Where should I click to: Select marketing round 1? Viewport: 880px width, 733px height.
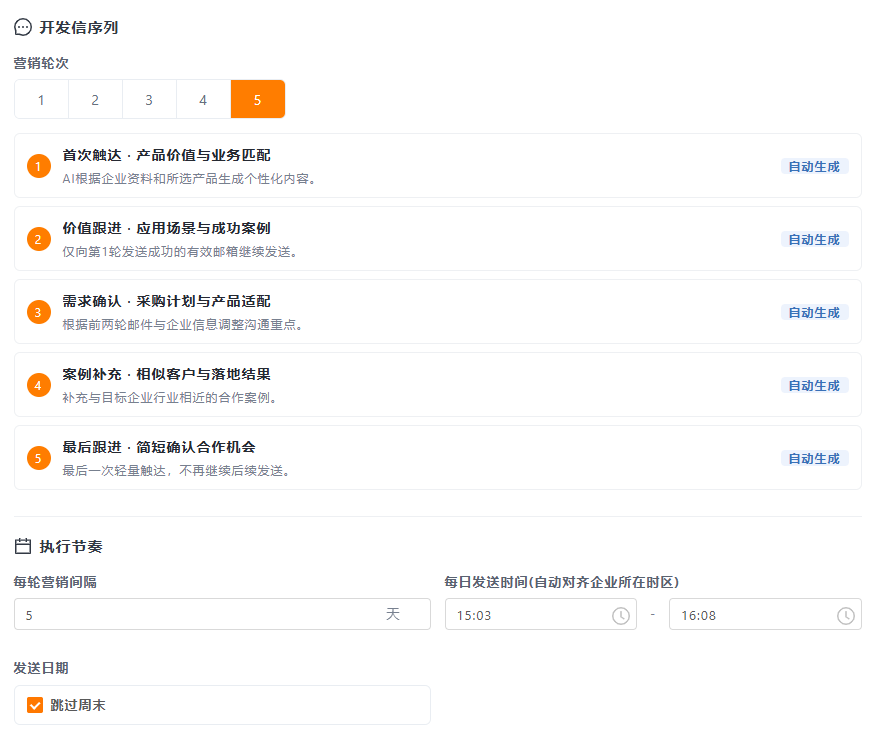point(42,99)
